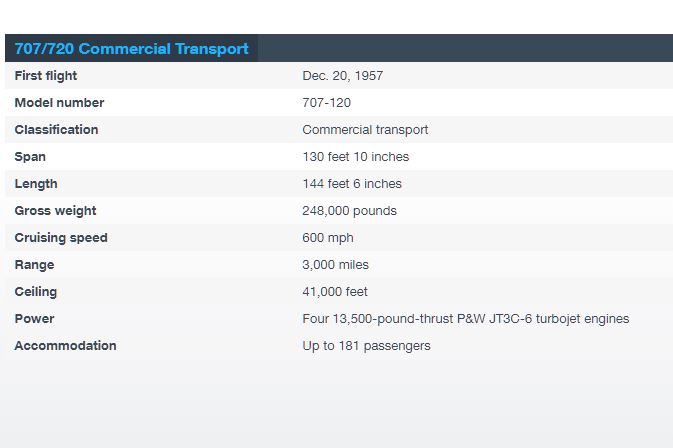This screenshot has height=448, width=673.
Task: Select the Cruising speed label
Action: click(x=61, y=238)
